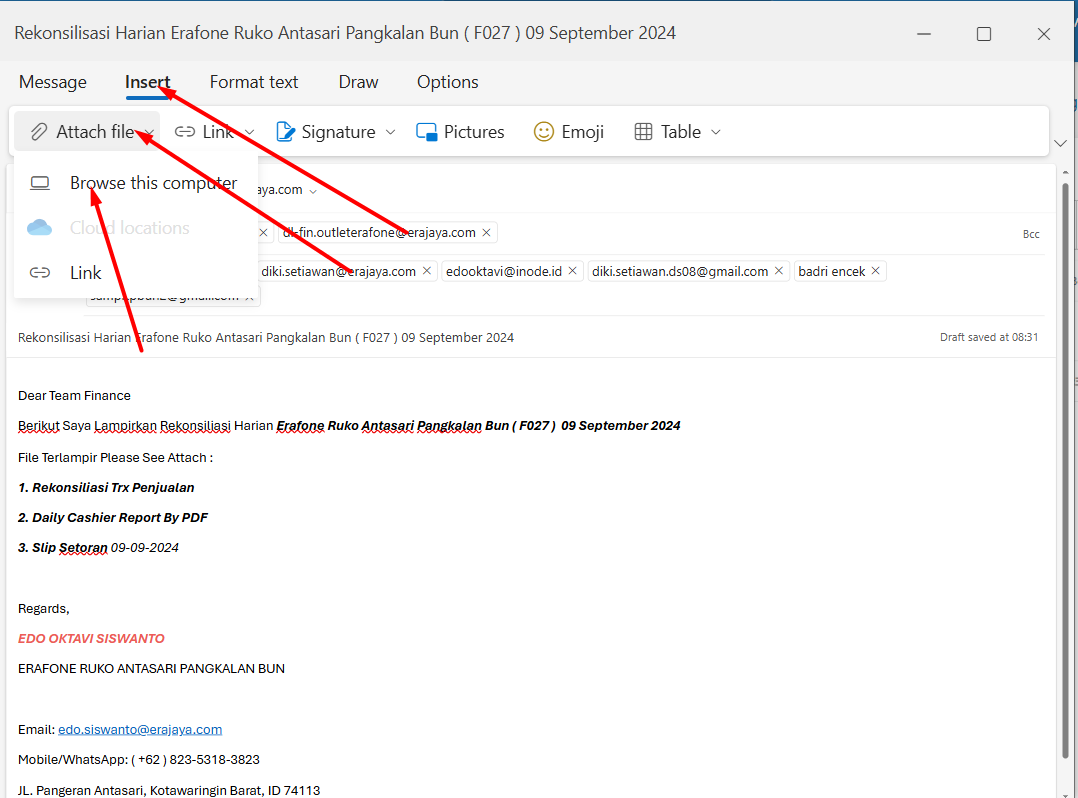
Task: Click the Attach file paperclip icon
Action: pyautogui.click(x=39, y=132)
